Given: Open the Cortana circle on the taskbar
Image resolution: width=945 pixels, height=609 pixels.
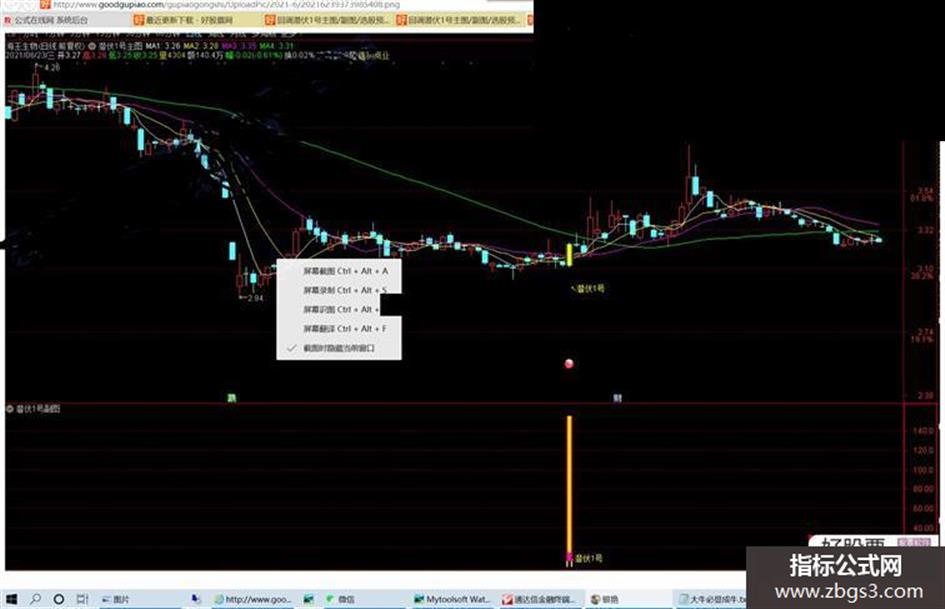Looking at the screenshot, I should point(58,599).
